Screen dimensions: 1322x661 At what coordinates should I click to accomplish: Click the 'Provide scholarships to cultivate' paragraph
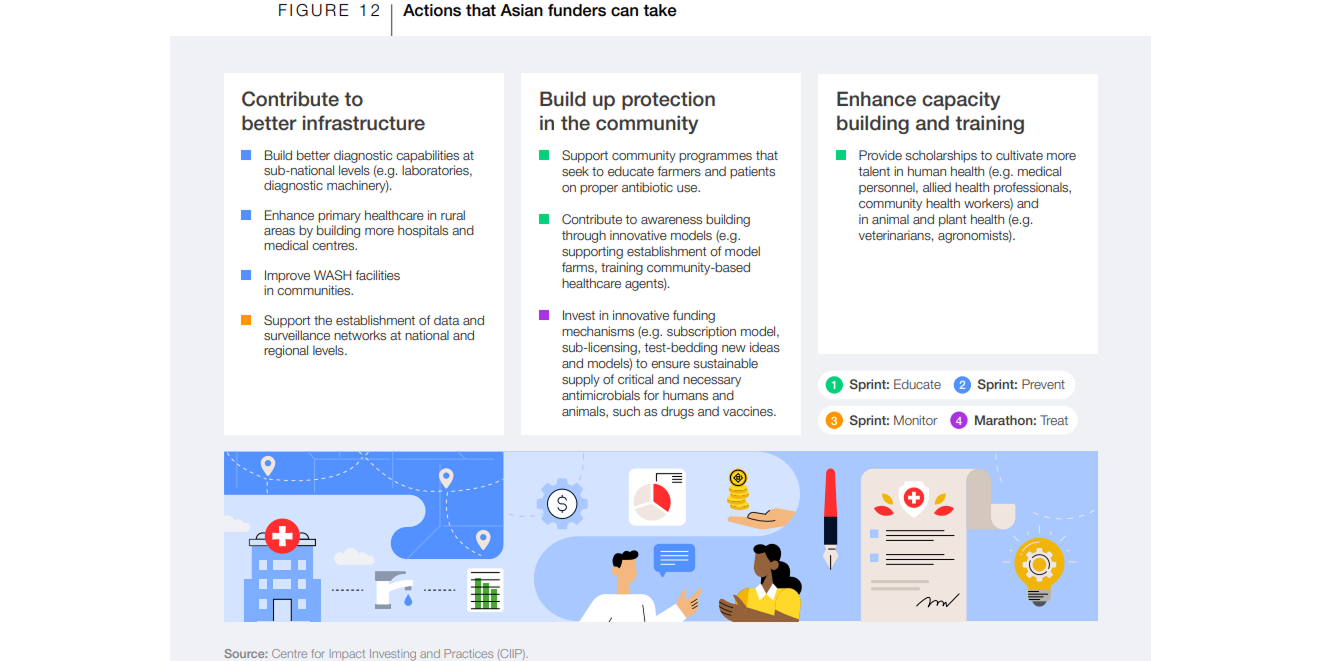[967, 195]
